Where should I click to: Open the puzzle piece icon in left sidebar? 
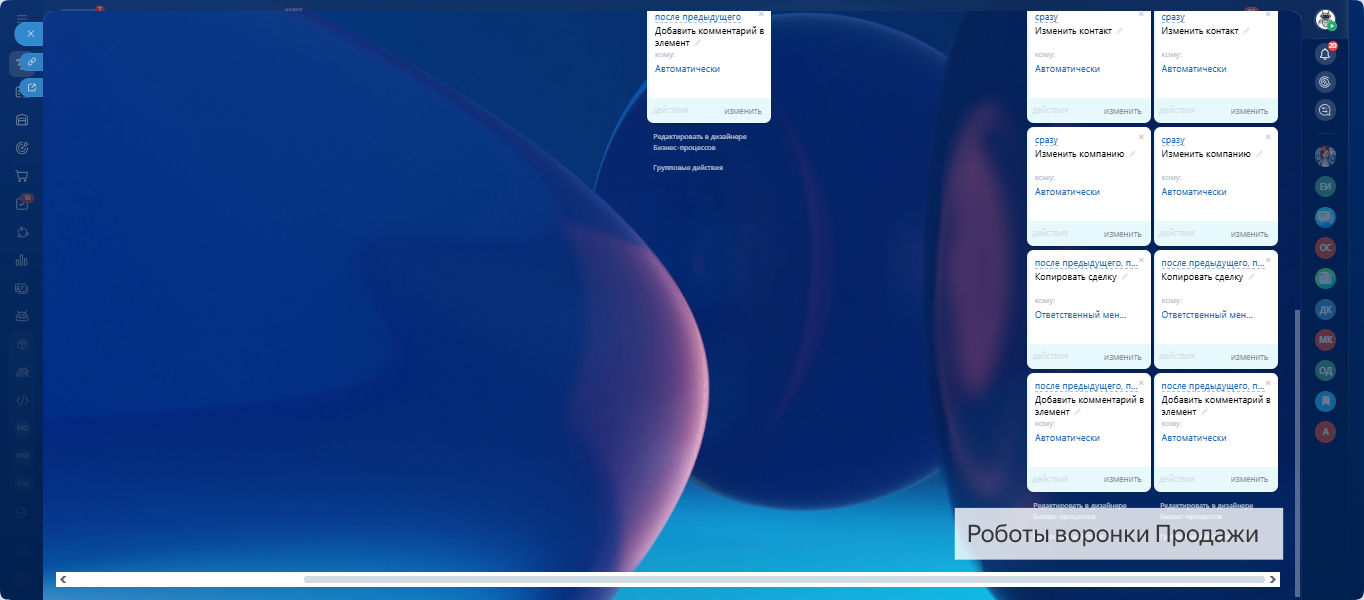pyautogui.click(x=22, y=232)
